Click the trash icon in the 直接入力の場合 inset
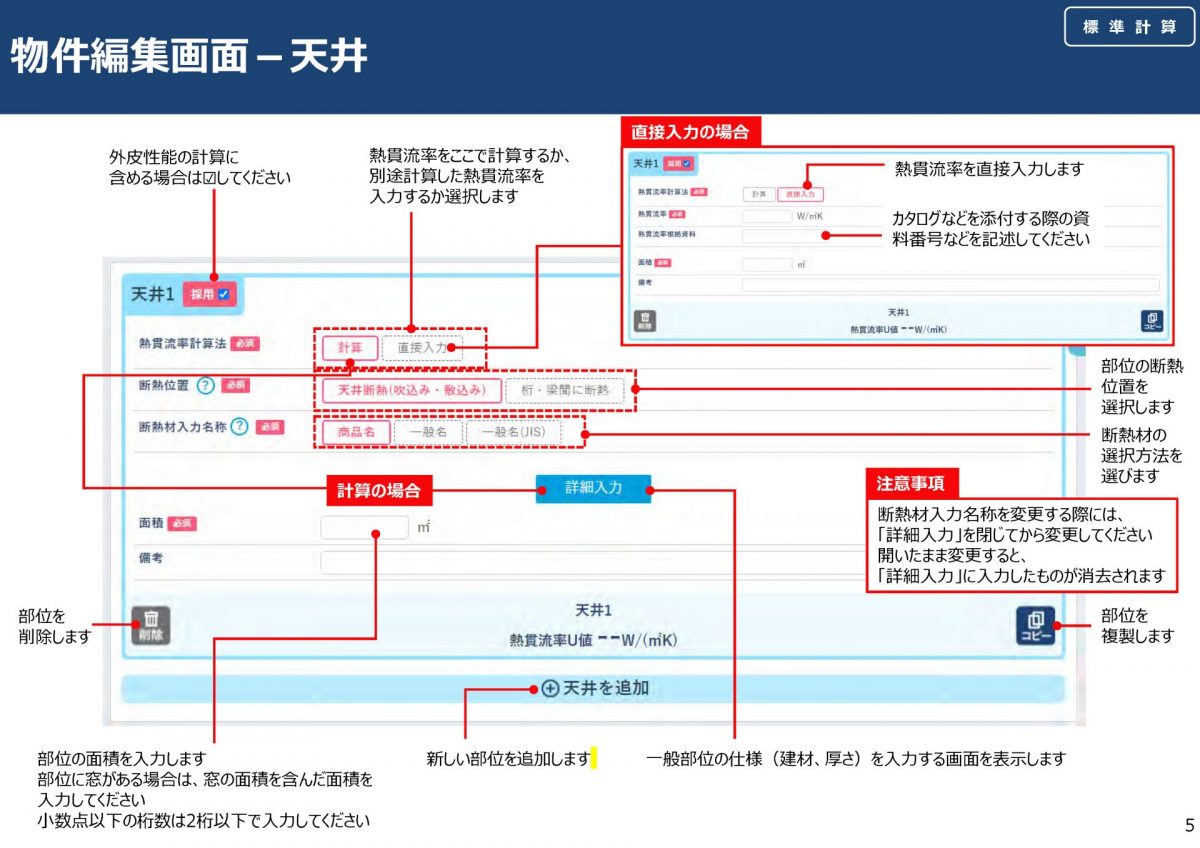This screenshot has height=848, width=1200. 646,322
